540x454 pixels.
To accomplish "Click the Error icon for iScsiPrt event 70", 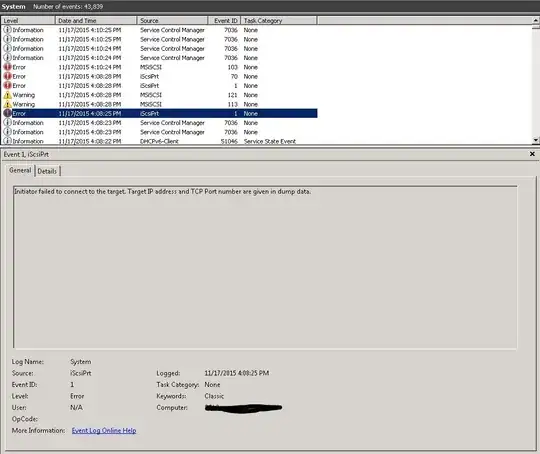I will tap(7, 76).
